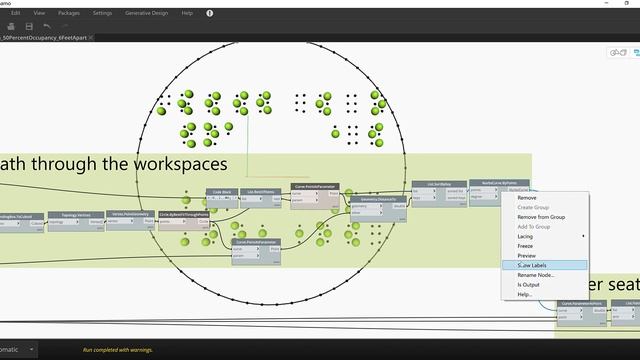Choose Rename Node... in context menu
Viewport: 640px width, 360px height.
545,275
